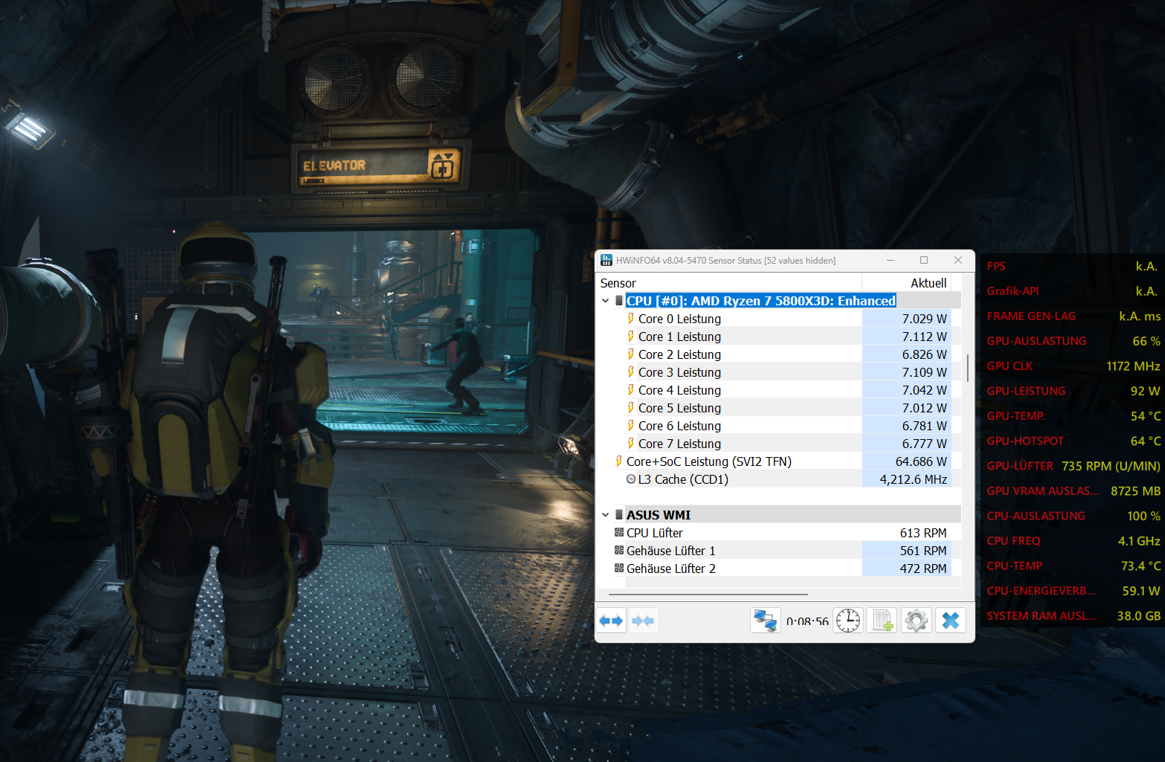Minimize the HWiNFO64 window
This screenshot has width=1165, height=762.
coord(890,260)
